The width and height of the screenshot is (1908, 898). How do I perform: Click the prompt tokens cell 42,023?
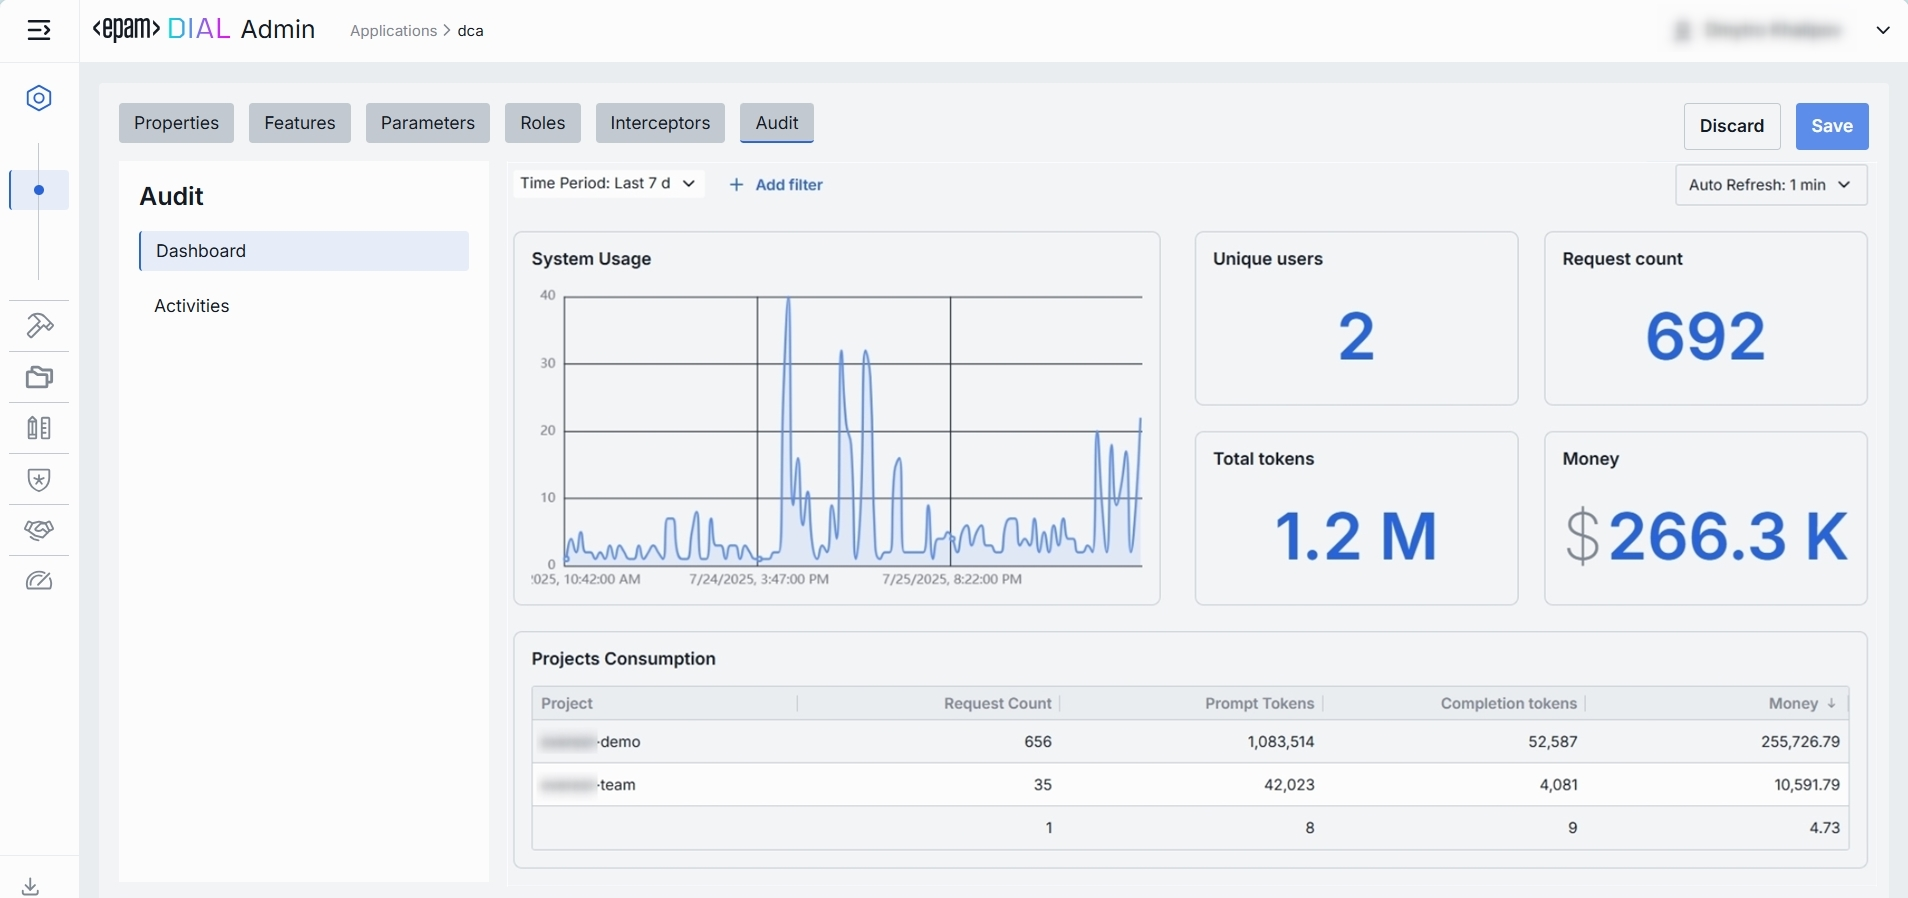1290,785
